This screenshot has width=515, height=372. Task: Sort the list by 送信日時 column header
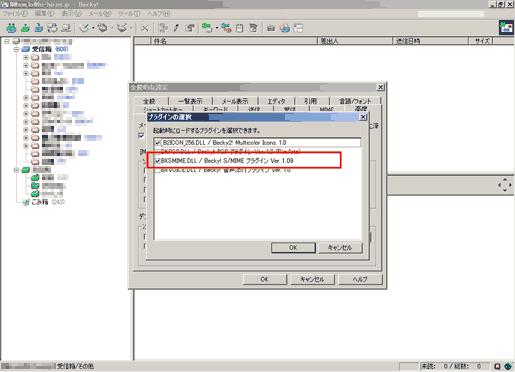coord(430,41)
